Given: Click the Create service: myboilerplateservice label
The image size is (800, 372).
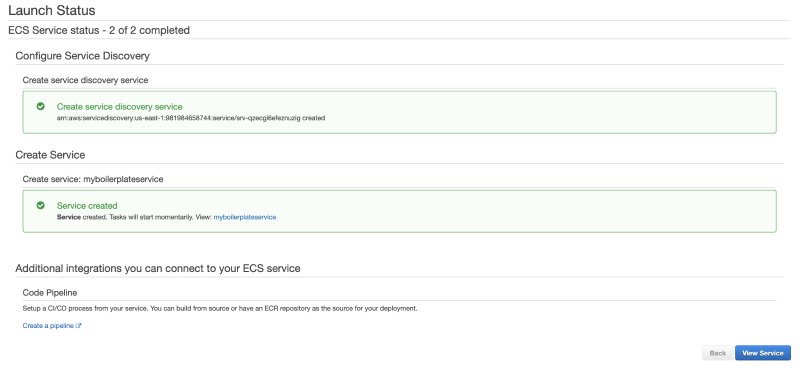Looking at the screenshot, I should click(93, 179).
